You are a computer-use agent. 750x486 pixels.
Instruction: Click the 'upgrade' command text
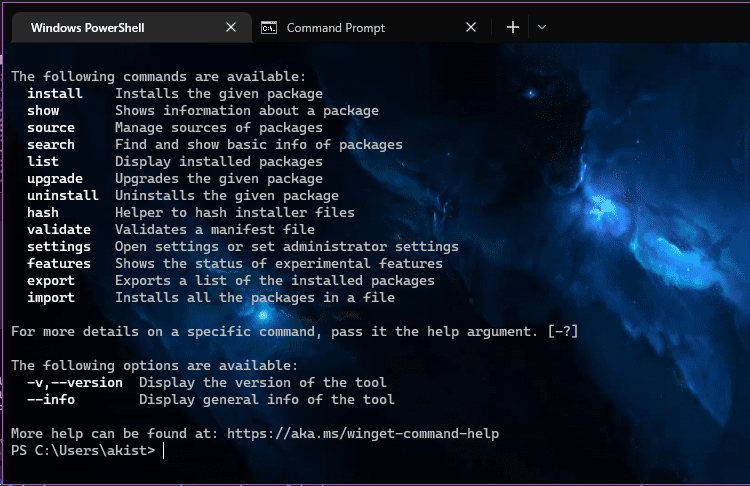55,179
